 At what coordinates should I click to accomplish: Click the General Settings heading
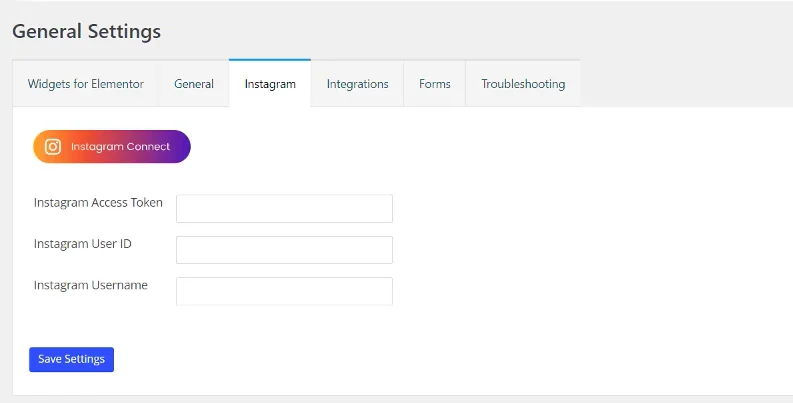click(86, 31)
